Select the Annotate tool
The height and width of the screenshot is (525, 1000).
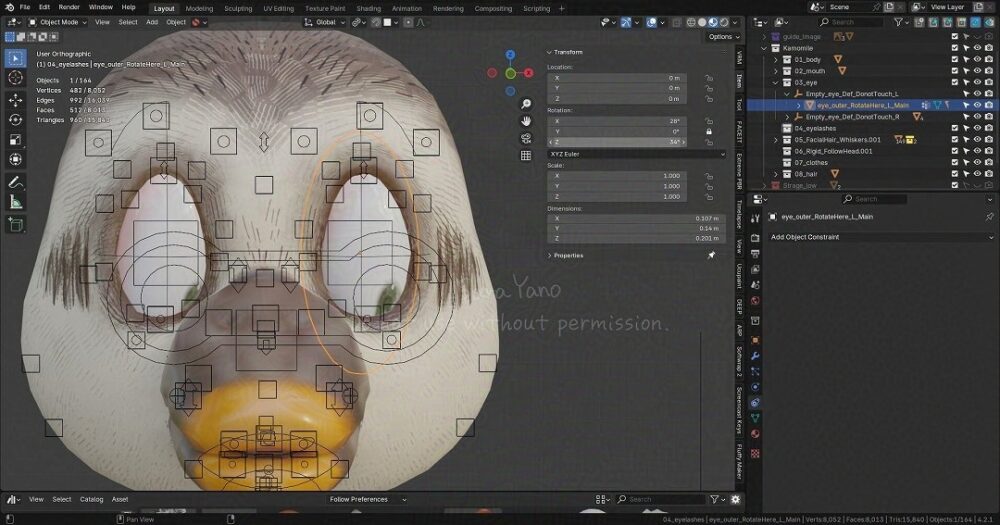pos(16,183)
